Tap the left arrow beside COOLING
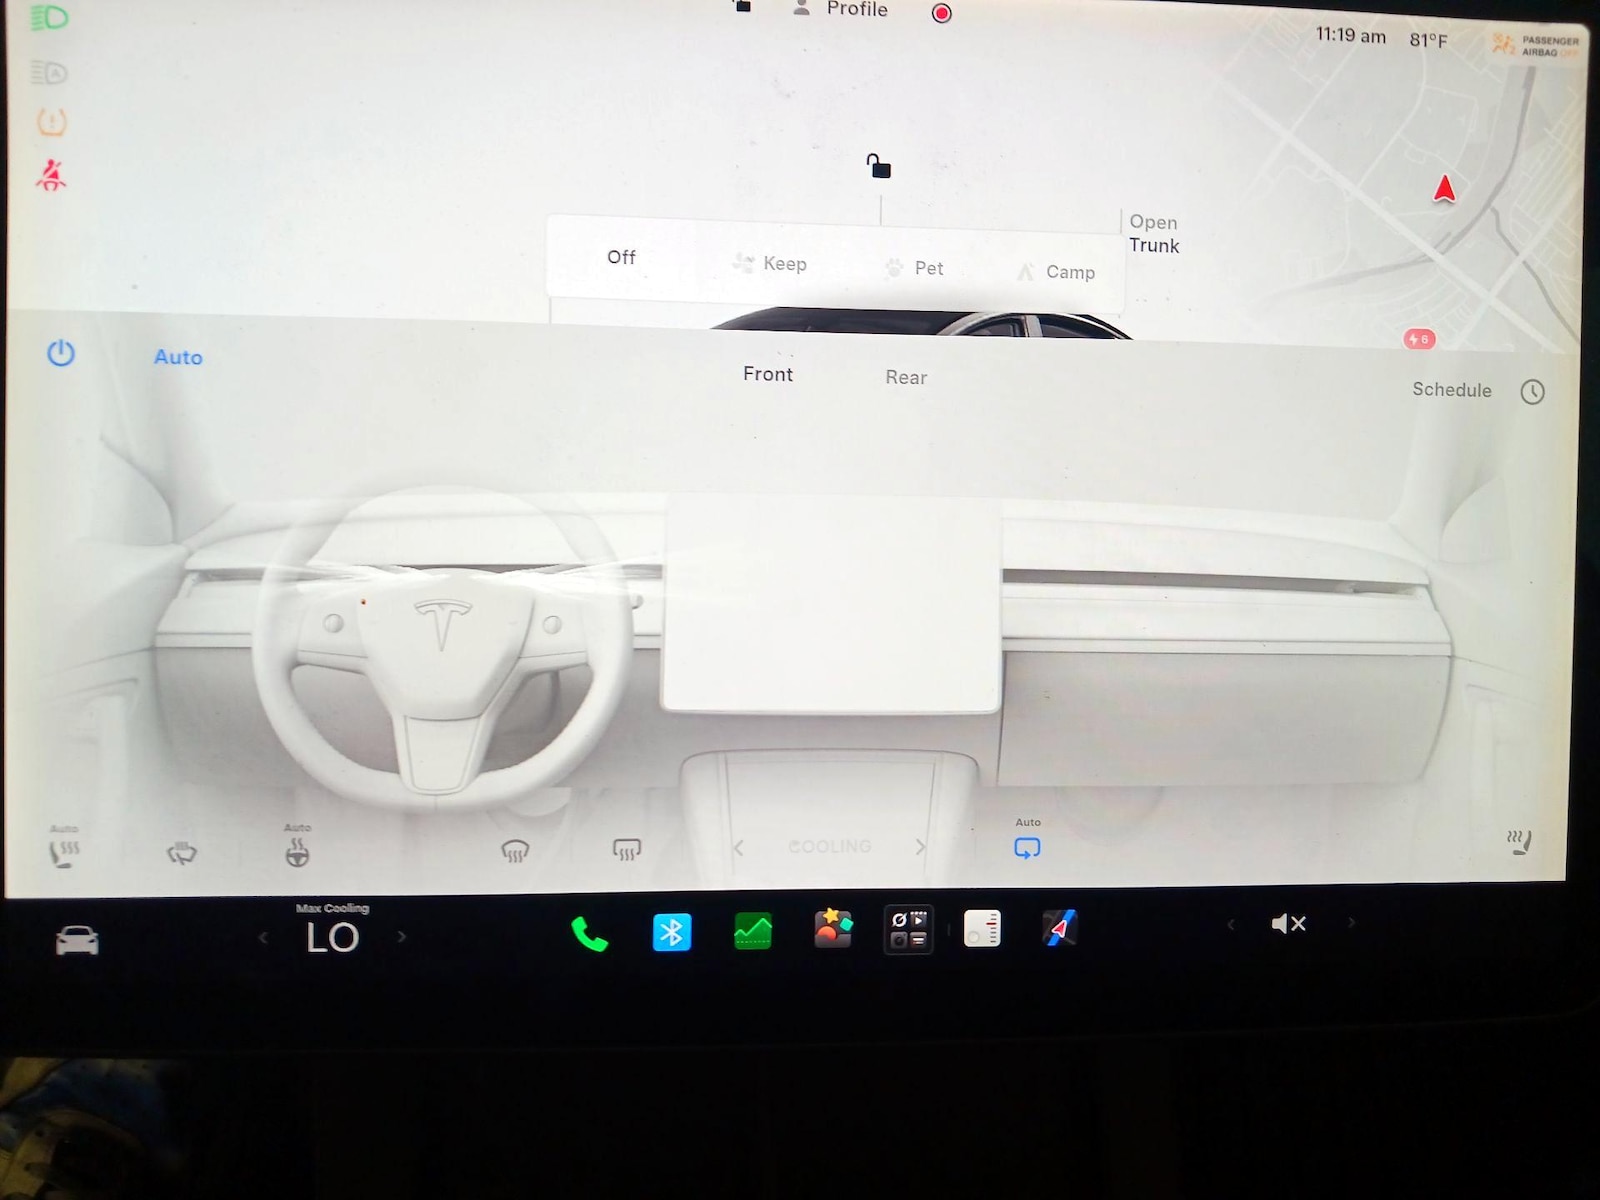The width and height of the screenshot is (1600, 1200). (x=739, y=848)
